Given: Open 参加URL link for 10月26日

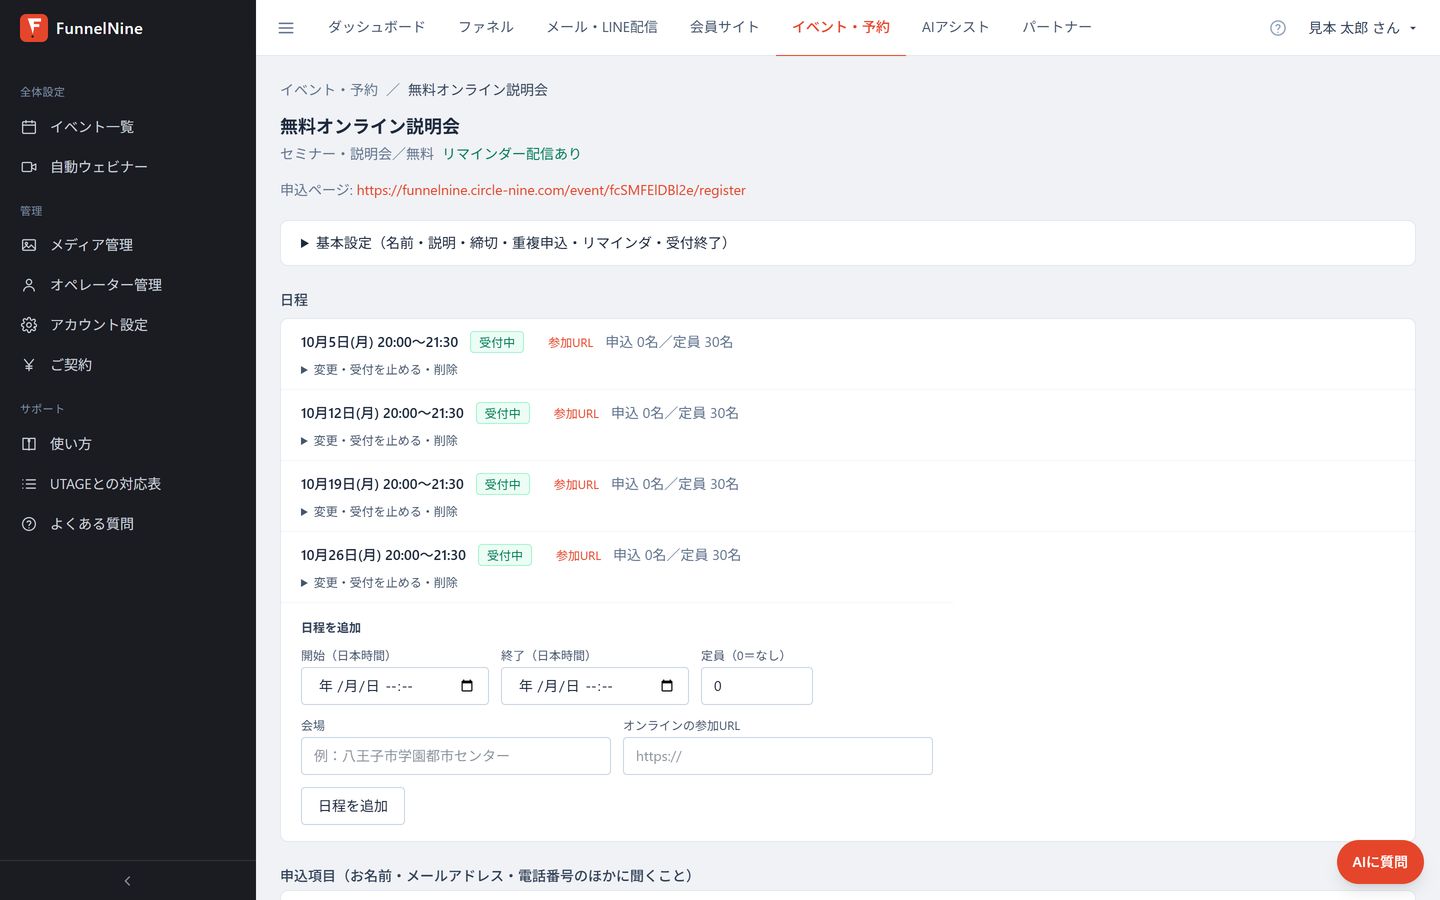Looking at the screenshot, I should pyautogui.click(x=579, y=556).
